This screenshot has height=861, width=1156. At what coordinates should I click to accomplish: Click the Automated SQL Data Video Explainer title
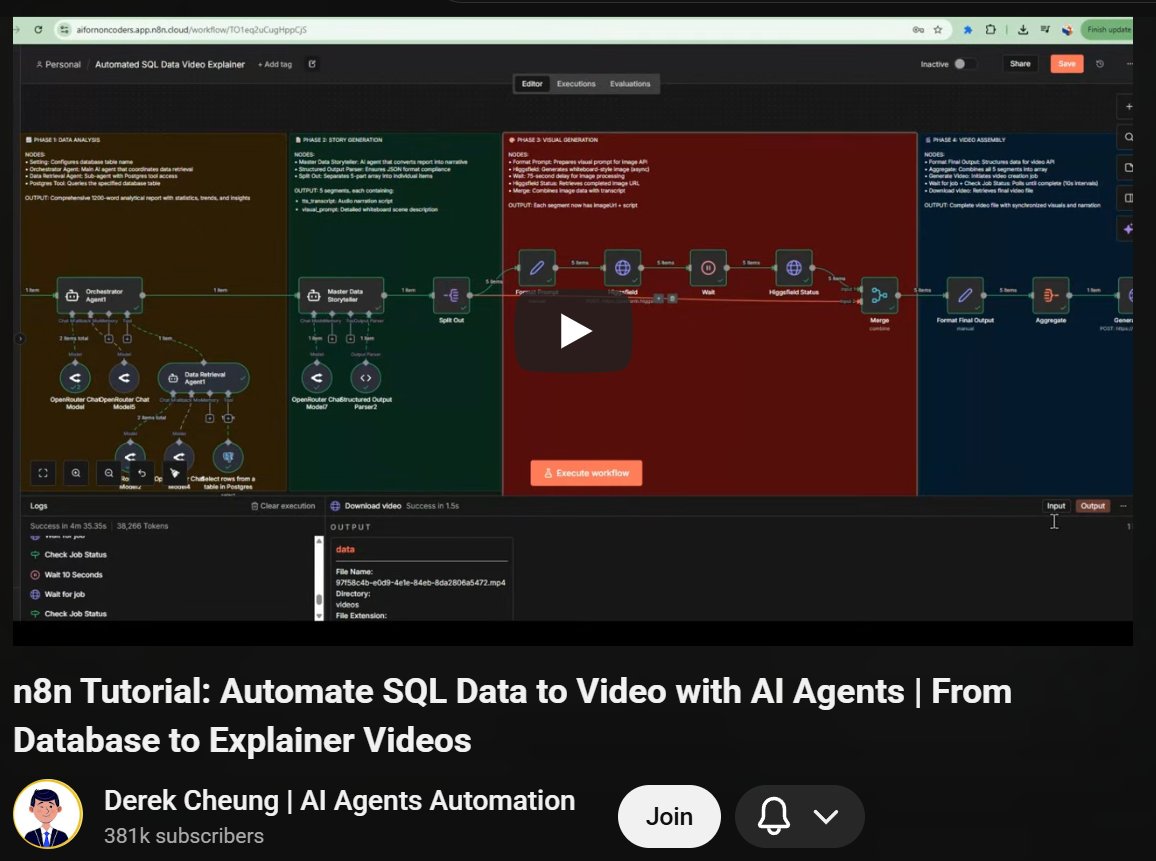point(170,64)
